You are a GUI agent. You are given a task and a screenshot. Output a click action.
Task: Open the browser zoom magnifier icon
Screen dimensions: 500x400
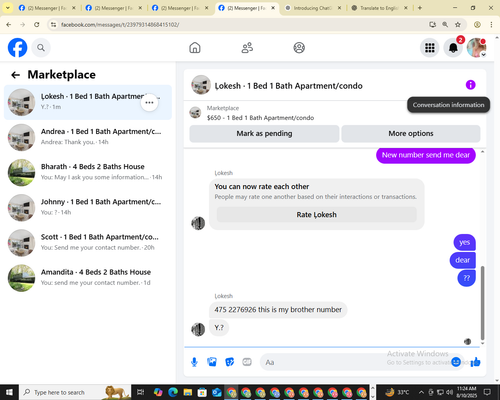(445, 24)
